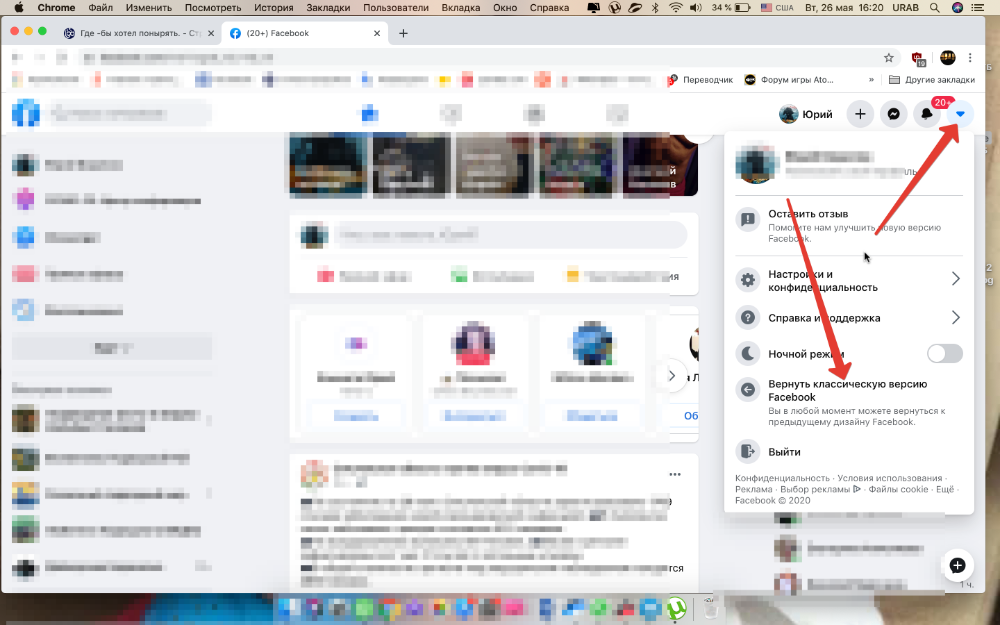Open Настройки и конфиденциальность menu entry
Image resolution: width=1000 pixels, height=625 pixels.
849,281
